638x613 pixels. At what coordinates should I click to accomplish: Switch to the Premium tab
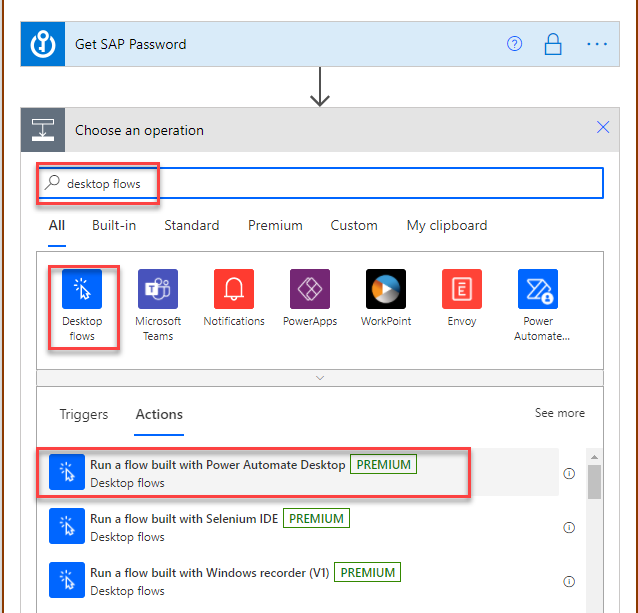pos(275,225)
